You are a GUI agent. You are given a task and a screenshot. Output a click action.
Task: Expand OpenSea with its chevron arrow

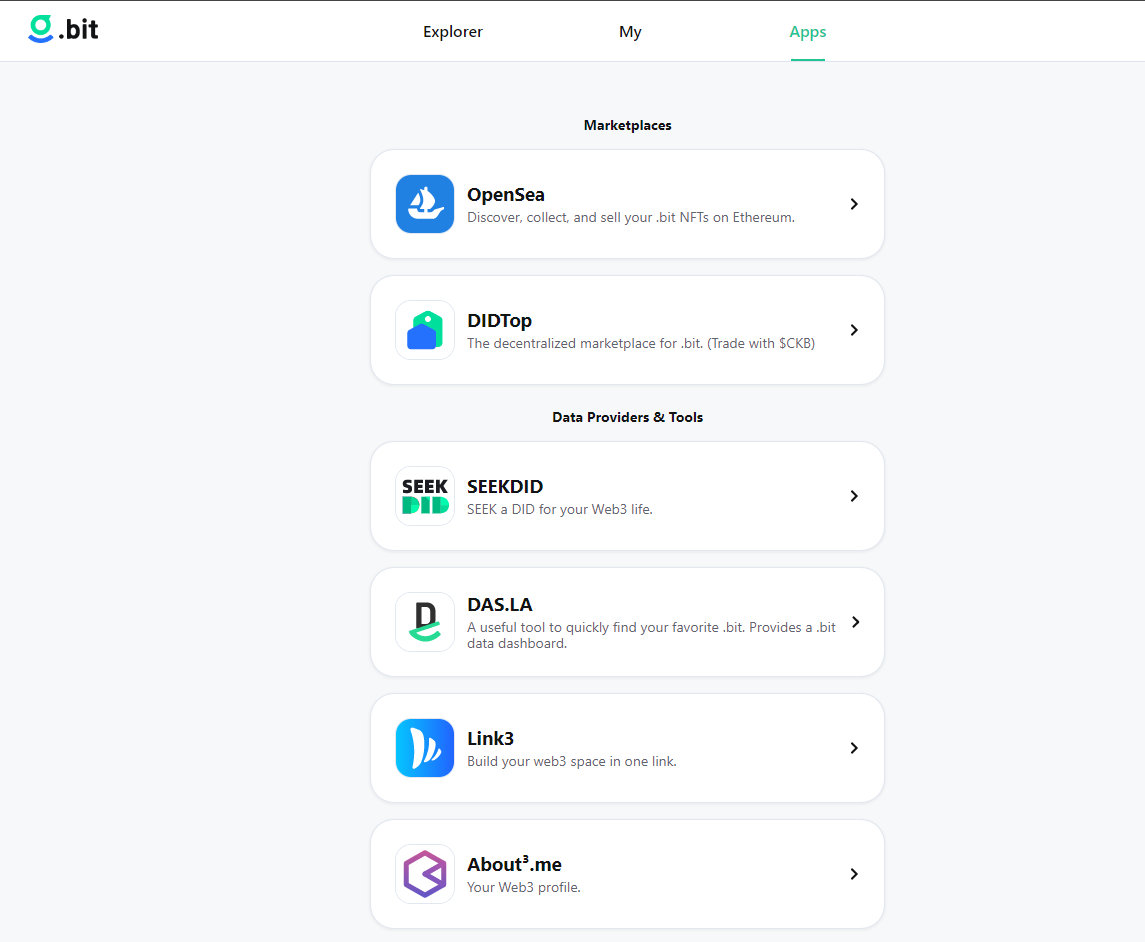point(854,204)
